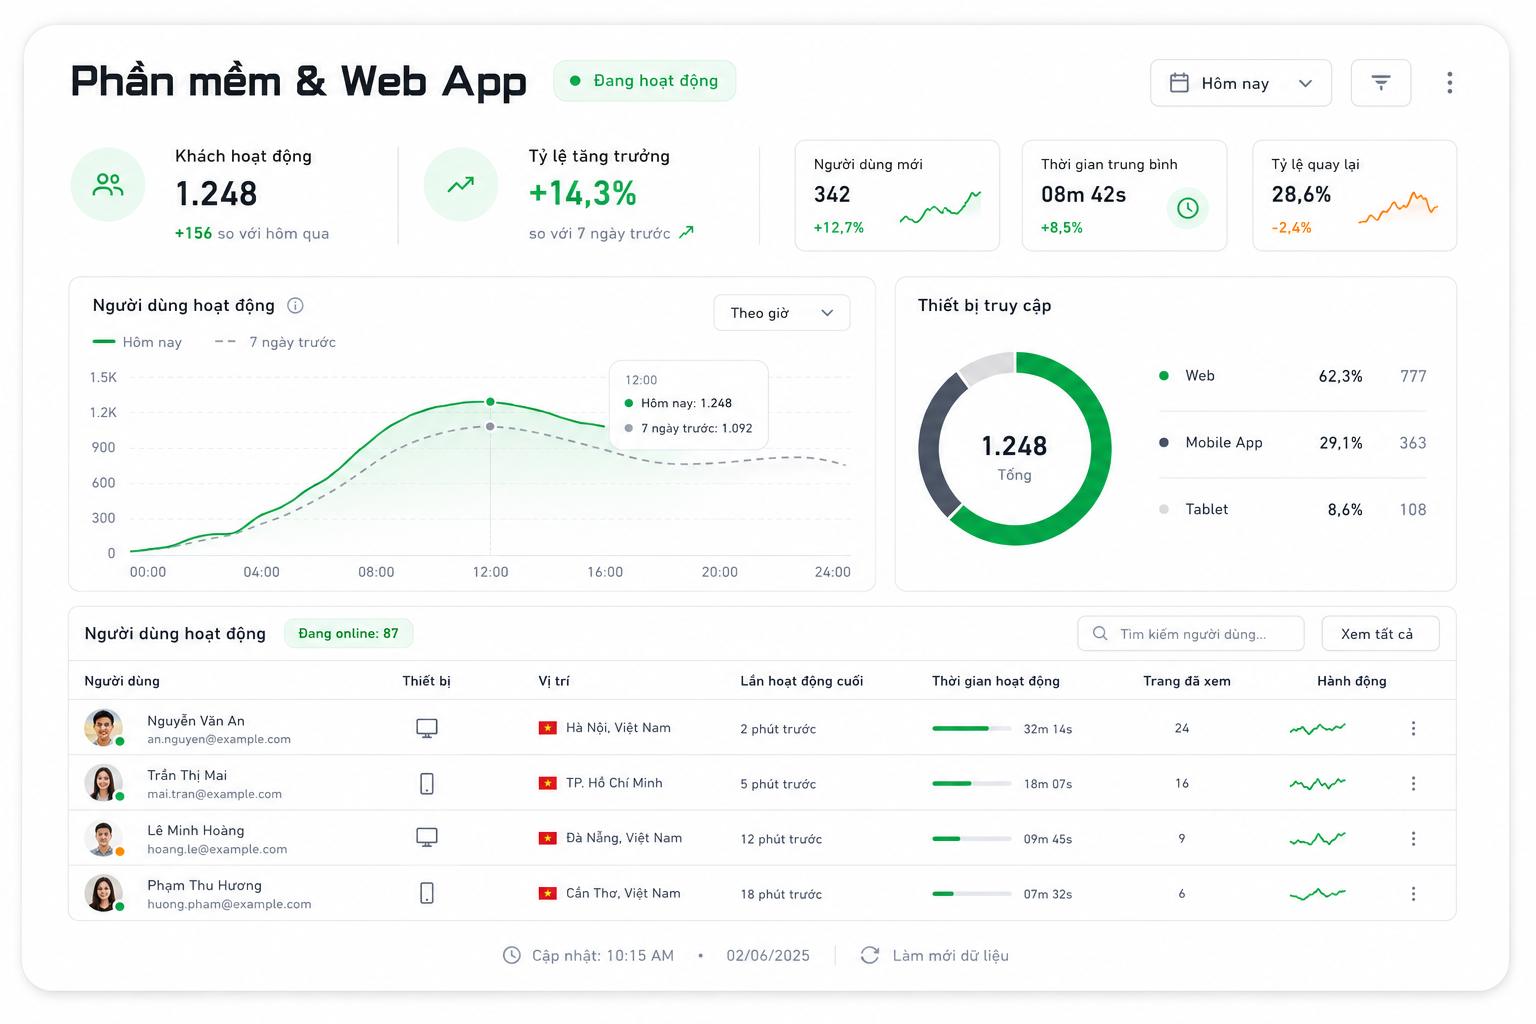
Task: Click the clock icon in Thời gian trung bình
Action: [1188, 208]
